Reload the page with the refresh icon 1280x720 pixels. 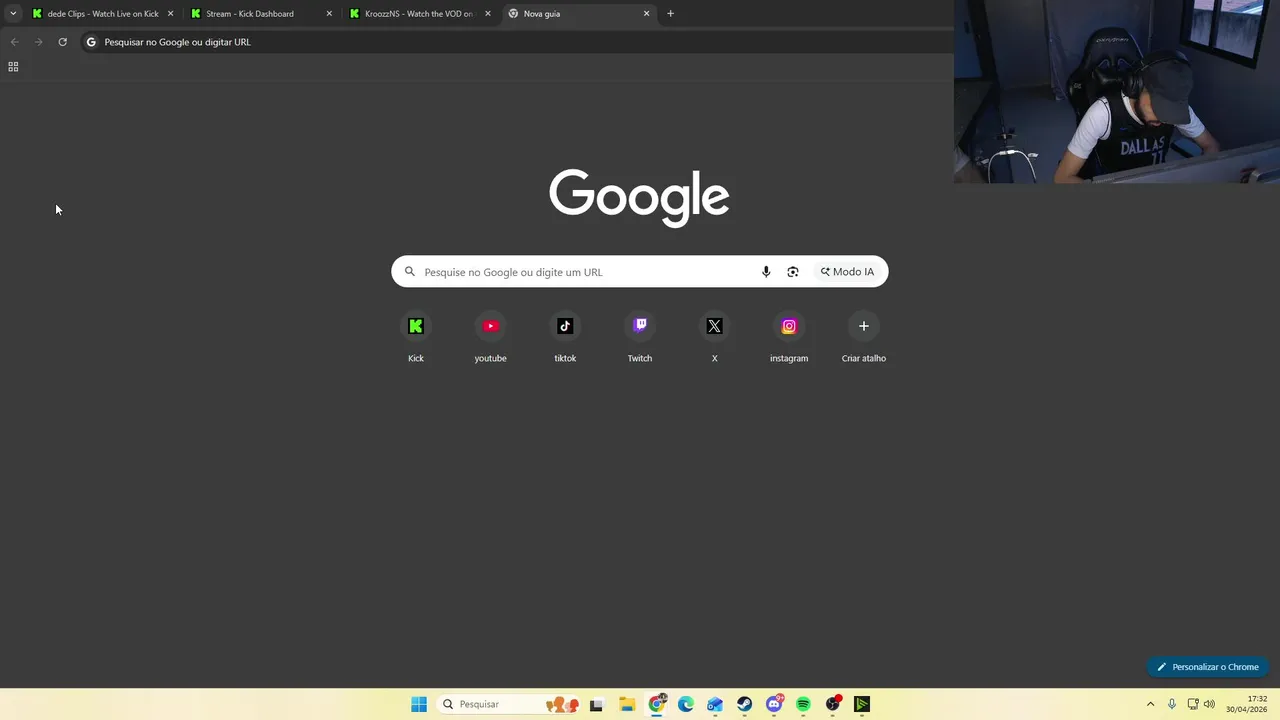tap(62, 42)
